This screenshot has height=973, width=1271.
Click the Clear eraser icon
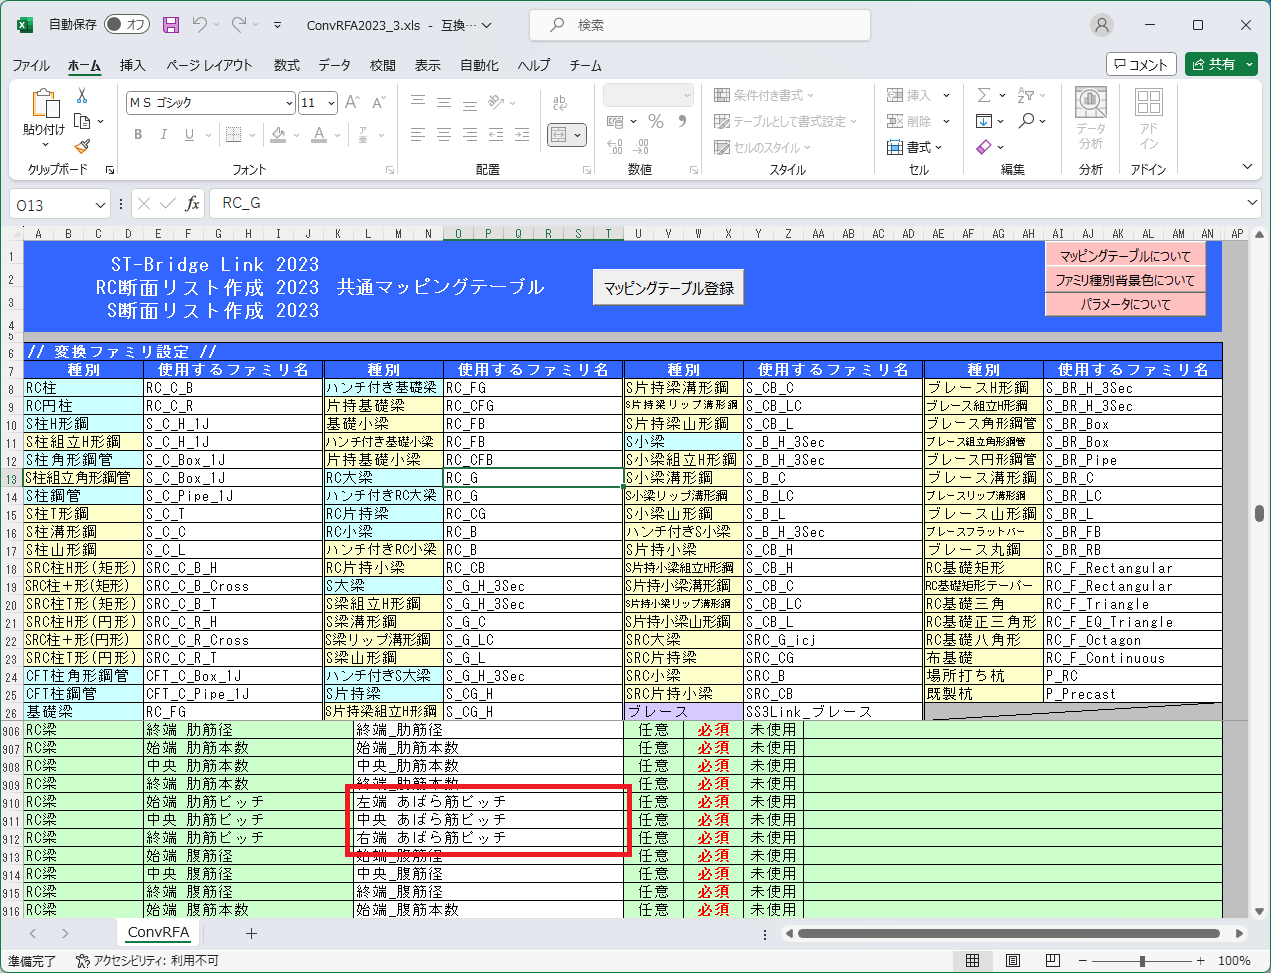tap(984, 147)
